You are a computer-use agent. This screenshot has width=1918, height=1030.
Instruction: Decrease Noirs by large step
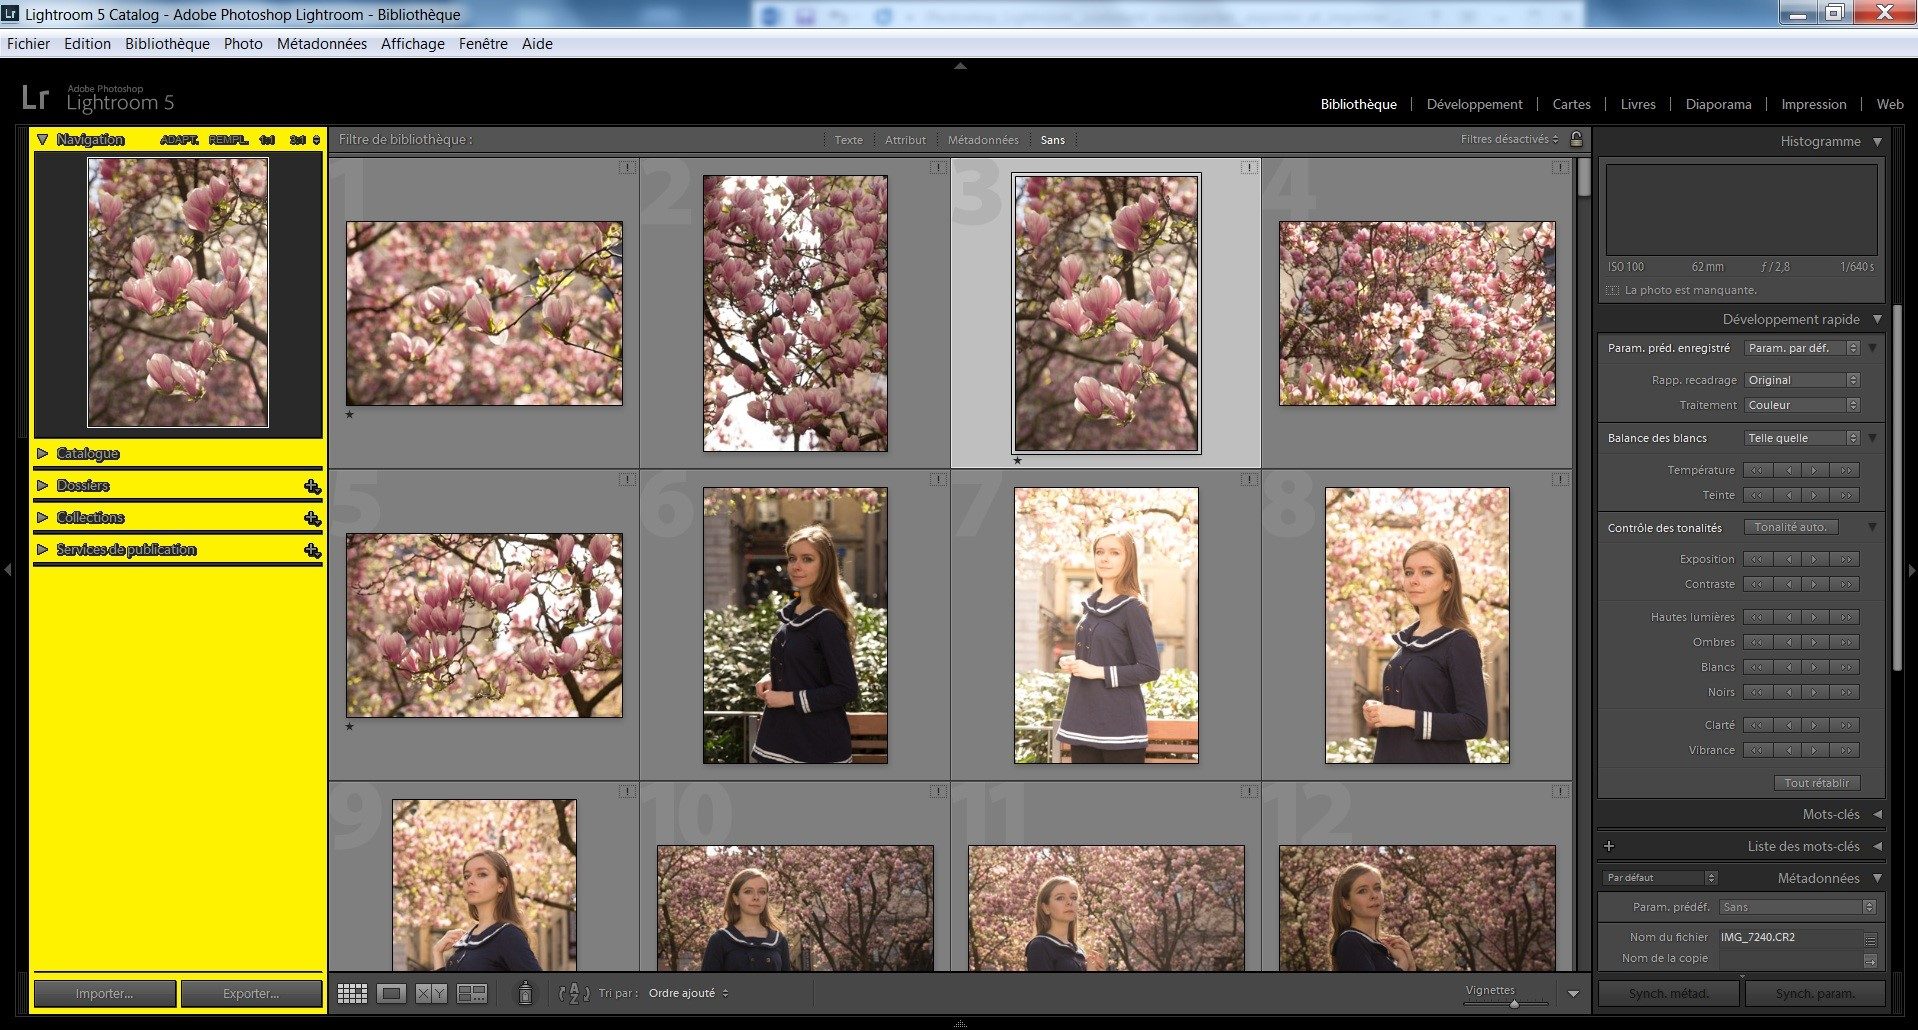1757,692
